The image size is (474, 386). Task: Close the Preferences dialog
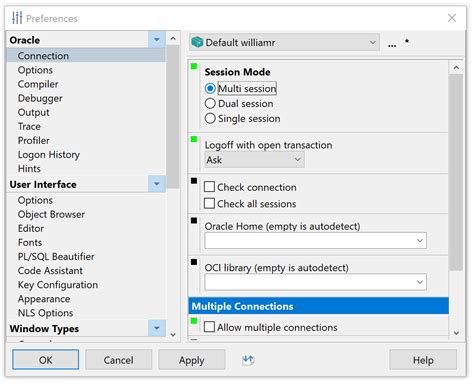[452, 18]
